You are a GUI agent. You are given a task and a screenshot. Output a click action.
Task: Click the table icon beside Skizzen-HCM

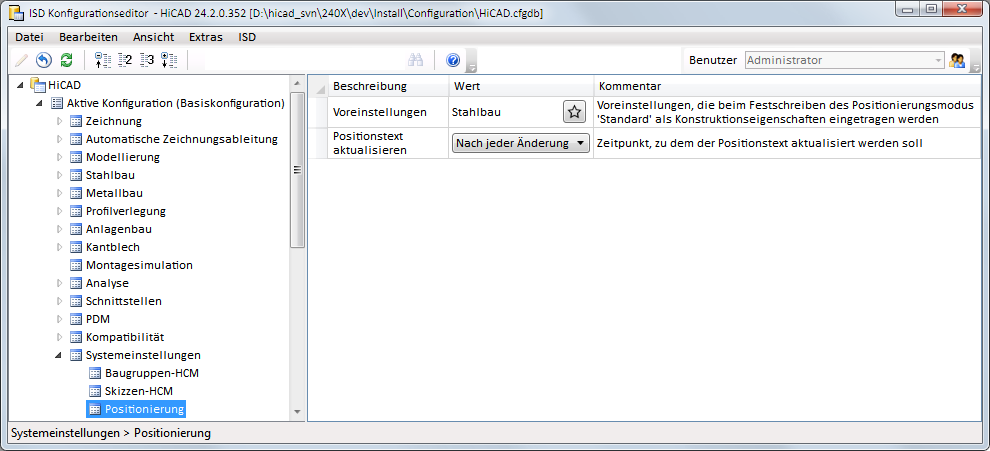click(x=95, y=391)
